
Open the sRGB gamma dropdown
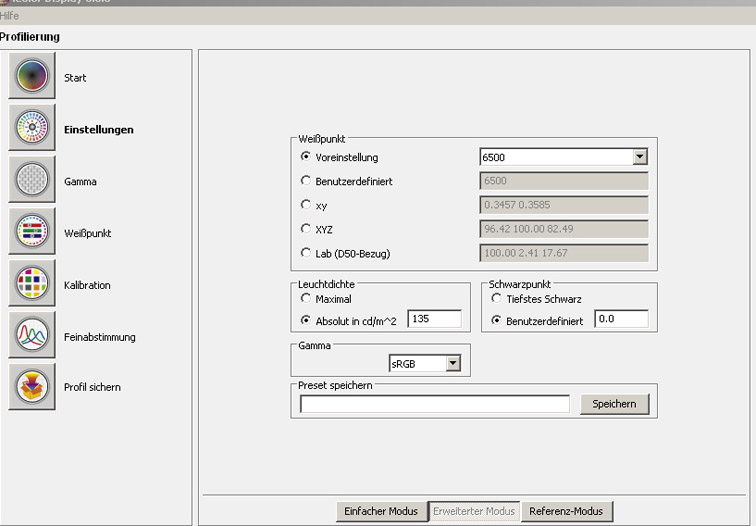coord(453,363)
